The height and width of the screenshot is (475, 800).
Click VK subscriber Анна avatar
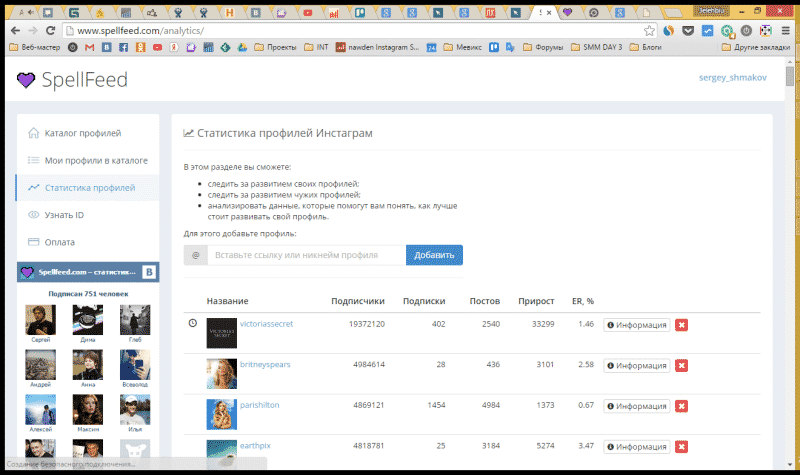[x=88, y=365]
